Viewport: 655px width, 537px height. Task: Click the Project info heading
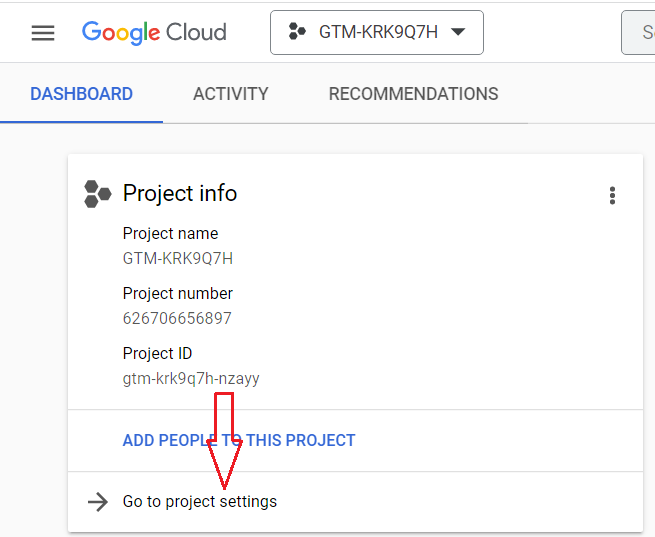click(180, 193)
